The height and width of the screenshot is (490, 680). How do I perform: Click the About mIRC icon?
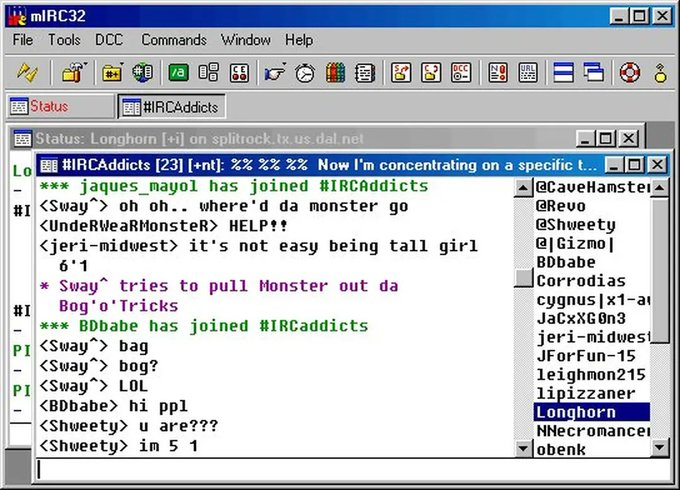(x=660, y=72)
